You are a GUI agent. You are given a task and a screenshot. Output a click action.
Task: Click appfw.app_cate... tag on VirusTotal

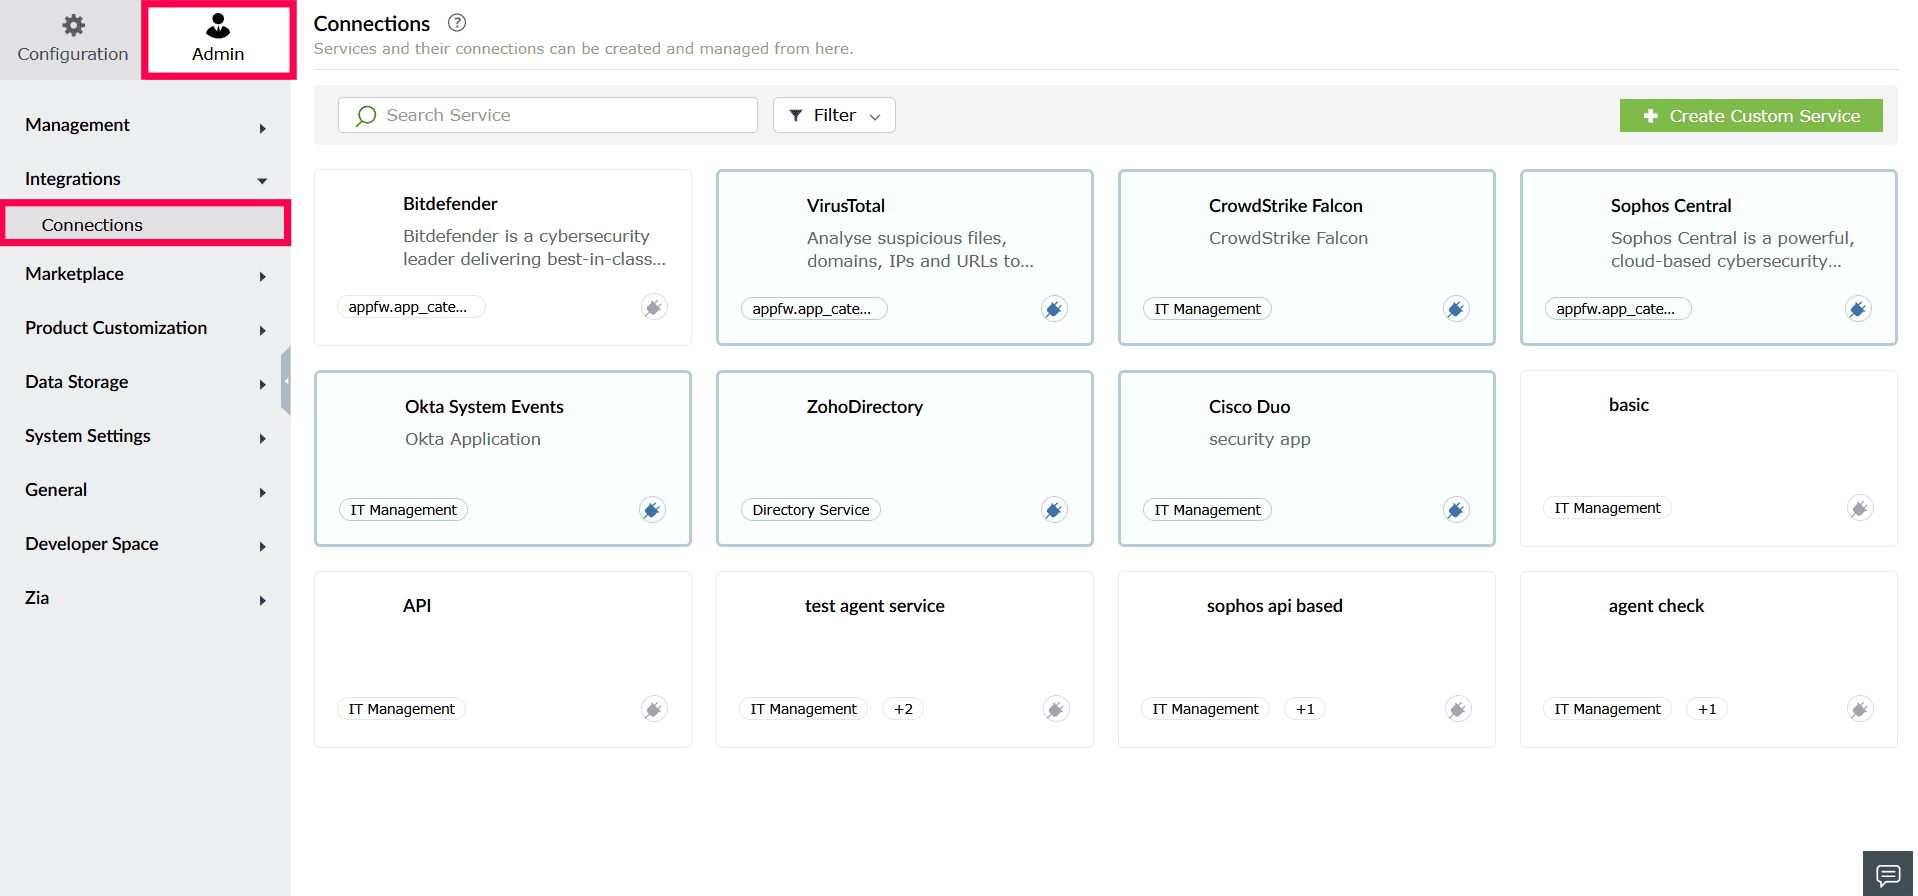click(x=814, y=309)
